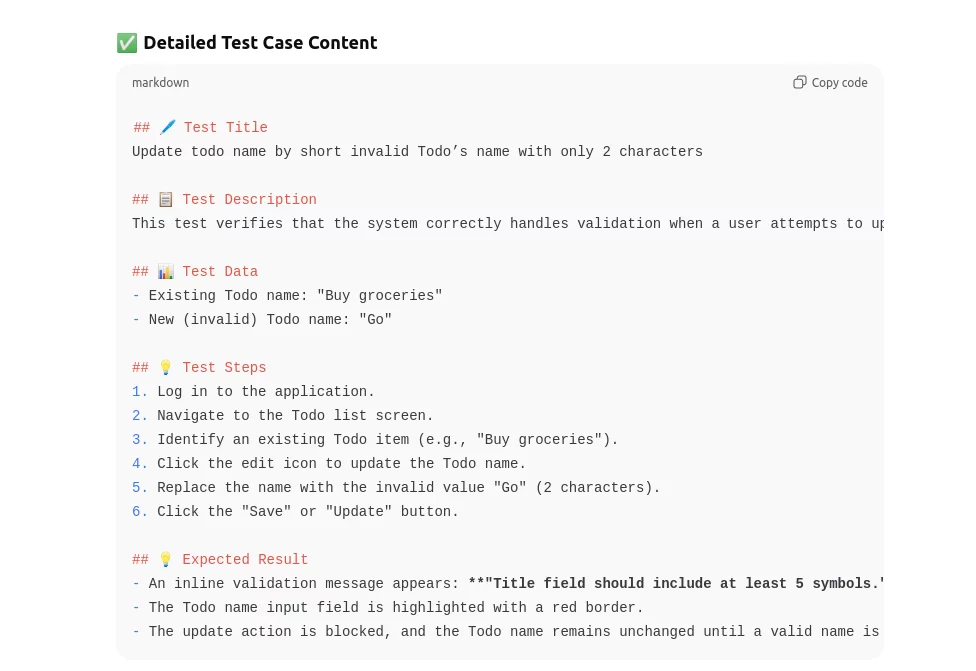The image size is (976, 671).
Task: Click the Detailed Test Case Content heading
Action: [260, 43]
